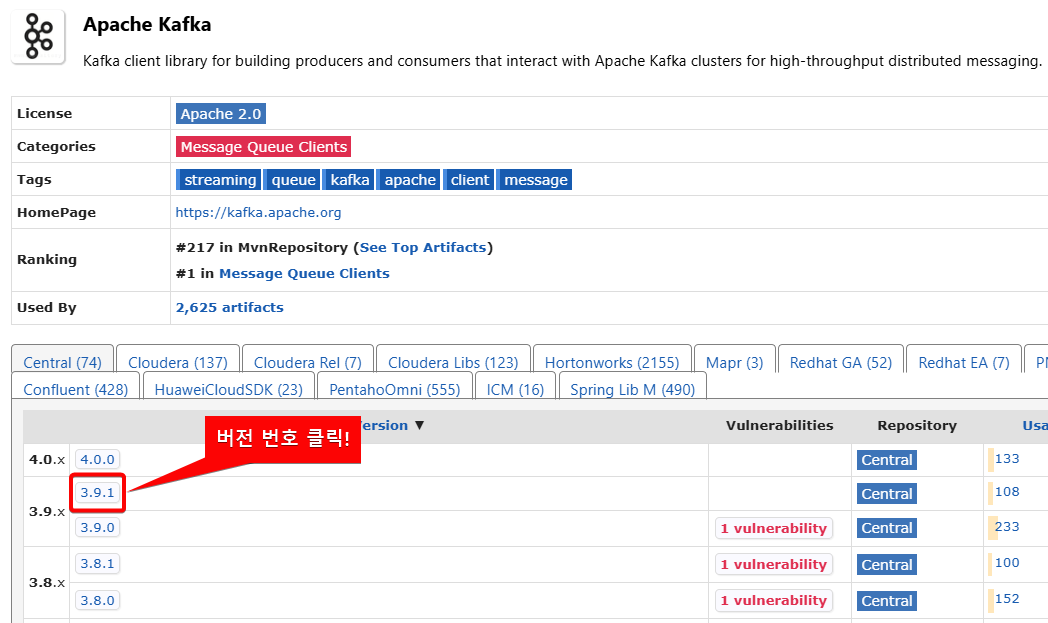This screenshot has height=623, width=1048.
Task: Open the Apache 2.0 license badge
Action: click(221, 114)
